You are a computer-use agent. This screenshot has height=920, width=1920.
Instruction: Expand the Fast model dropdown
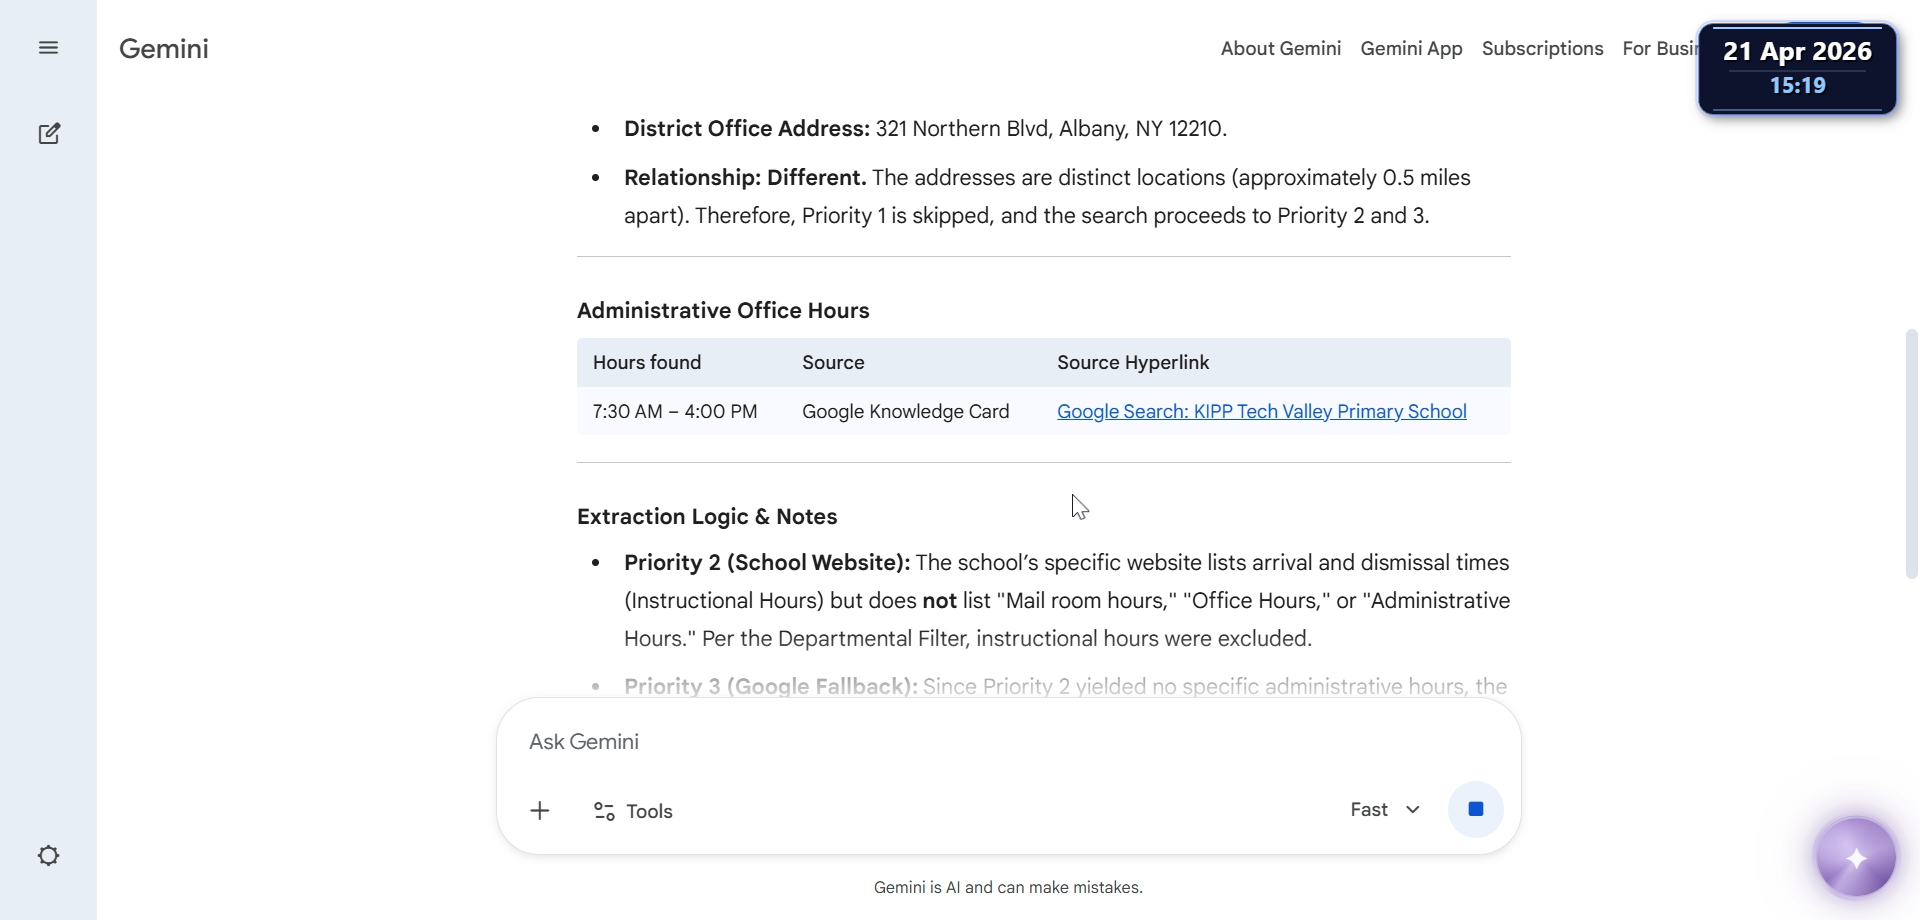1385,810
